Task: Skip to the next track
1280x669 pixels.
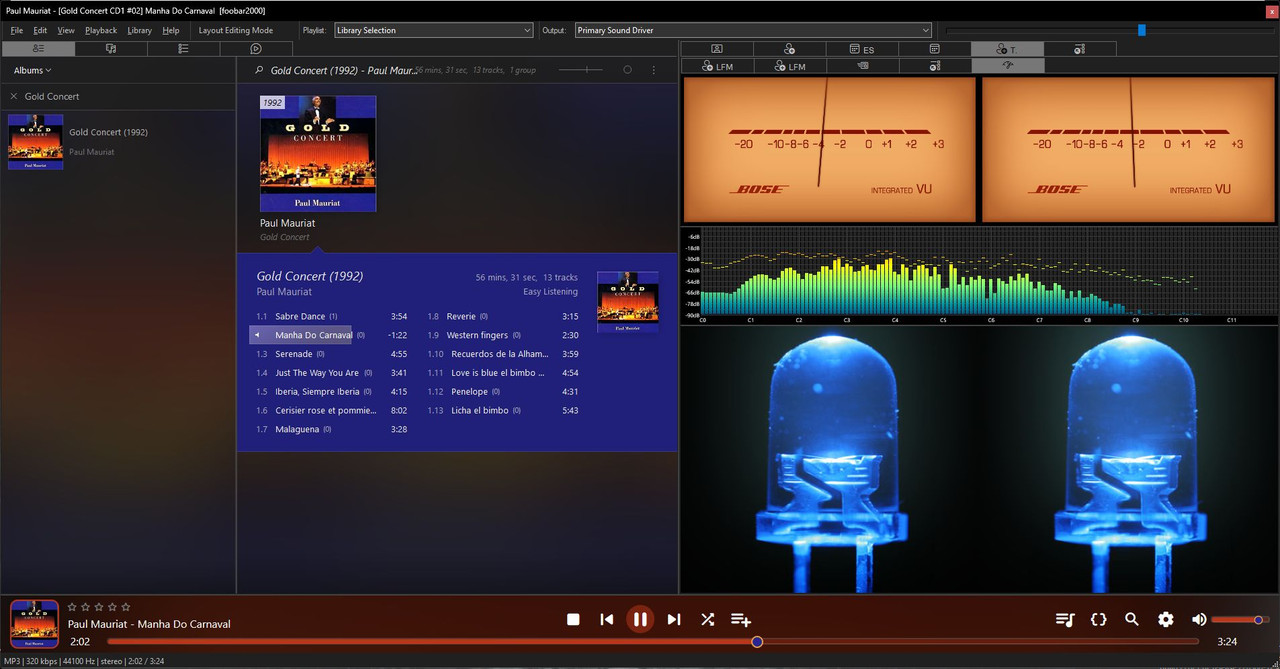Action: click(674, 620)
